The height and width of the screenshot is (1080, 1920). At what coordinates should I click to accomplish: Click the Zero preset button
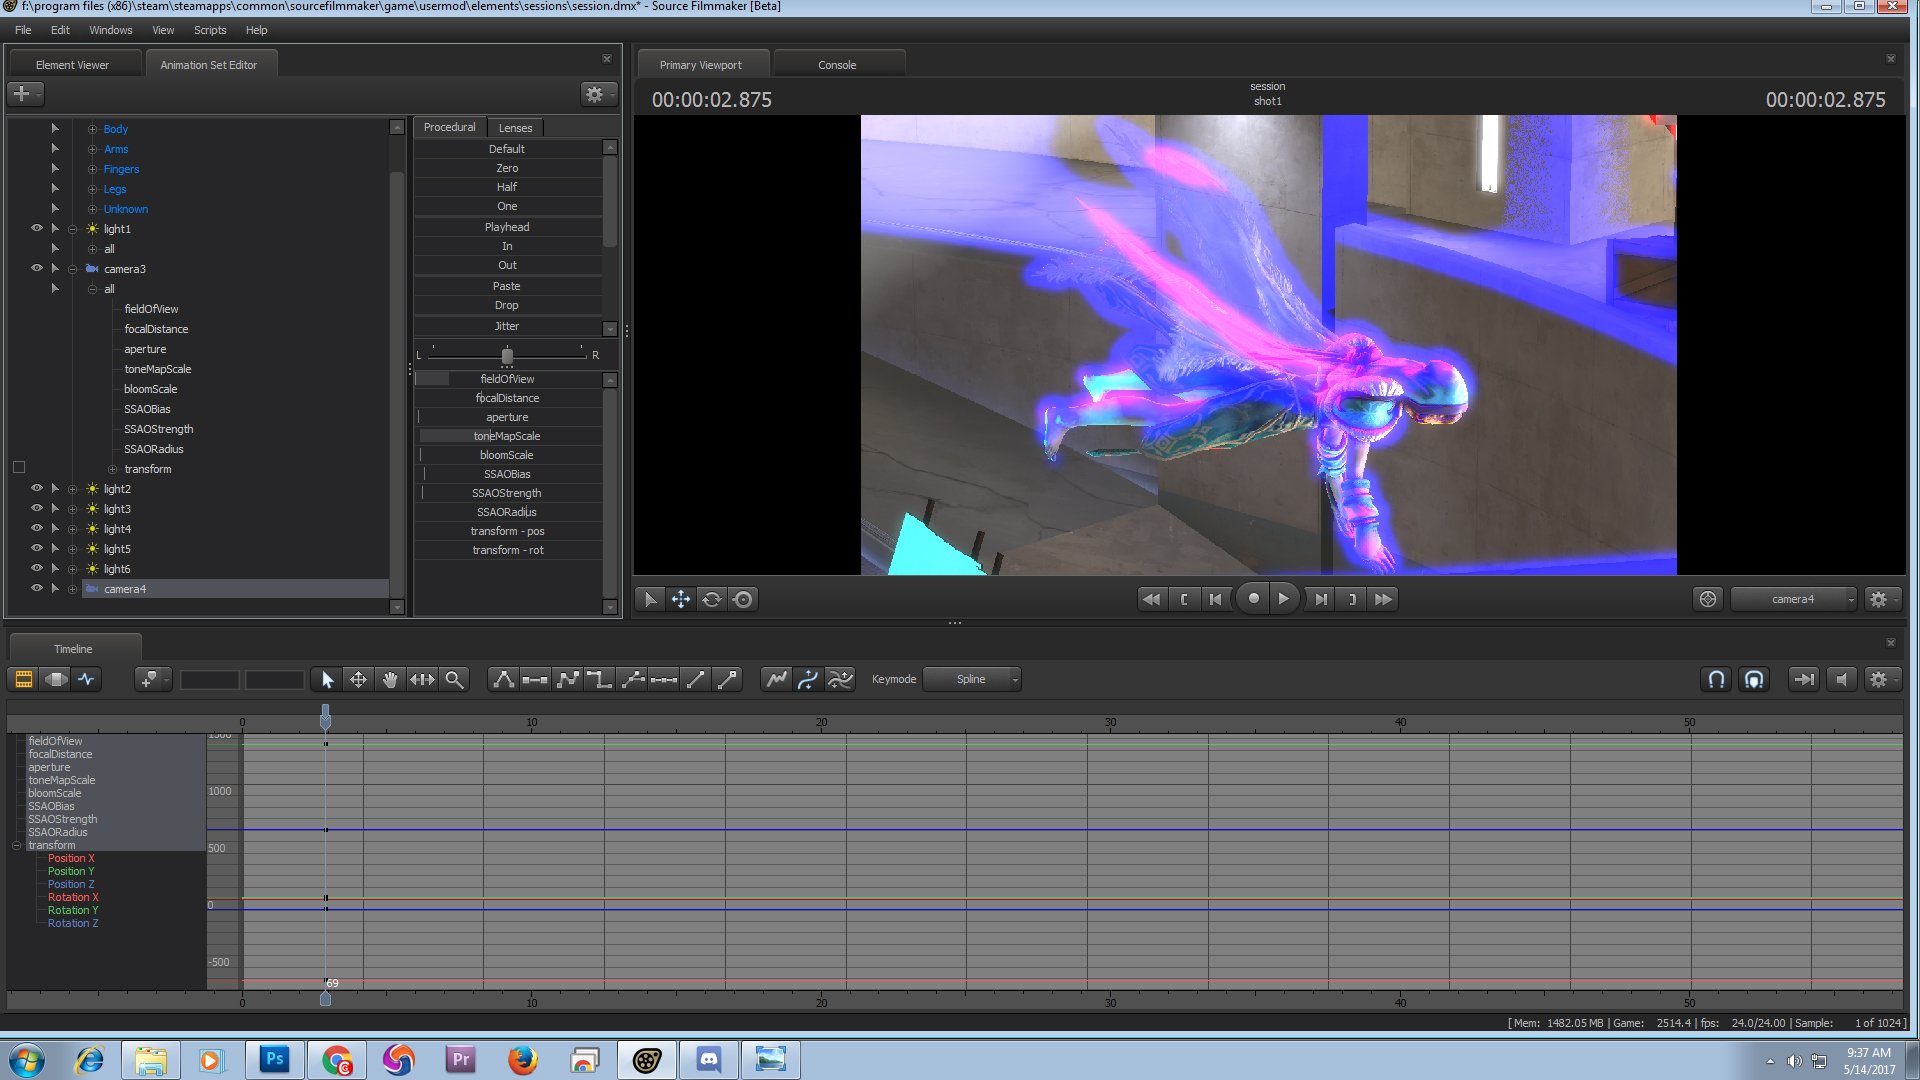pyautogui.click(x=508, y=167)
